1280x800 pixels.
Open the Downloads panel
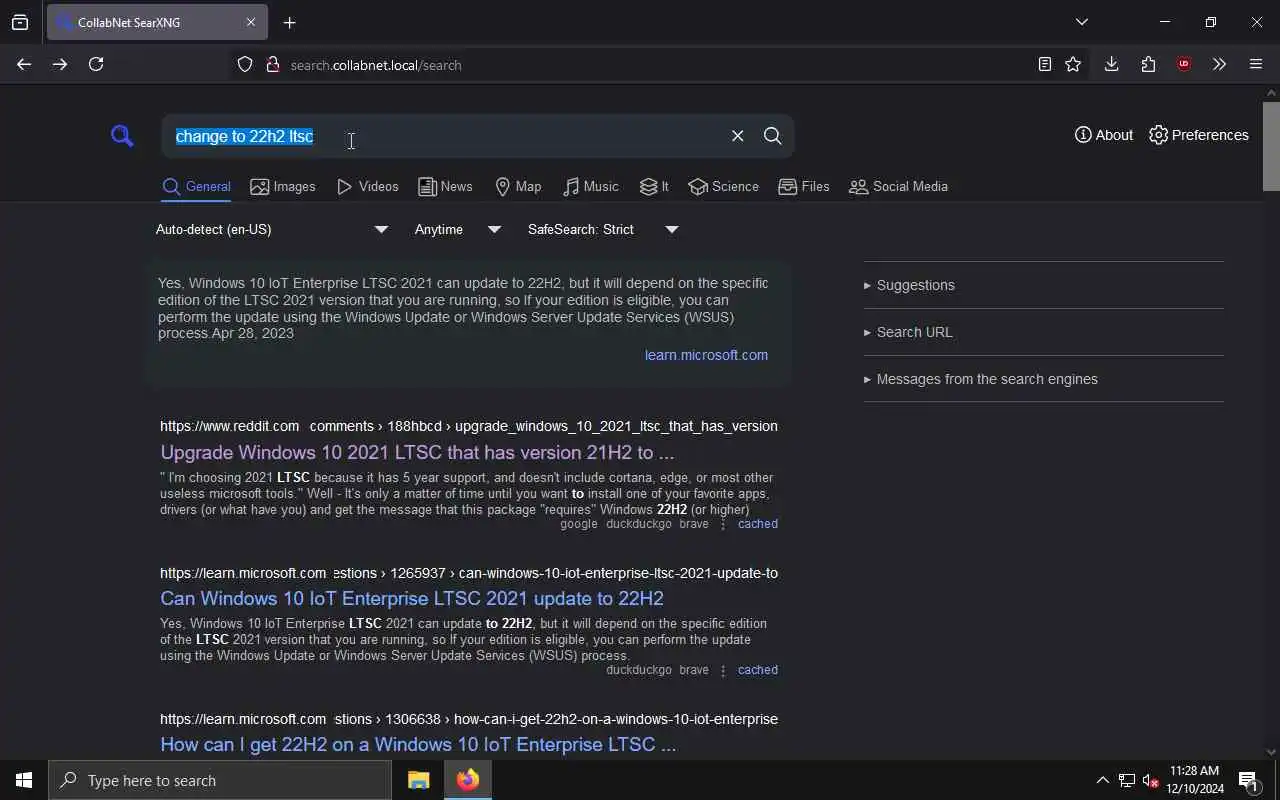coord(1111,64)
